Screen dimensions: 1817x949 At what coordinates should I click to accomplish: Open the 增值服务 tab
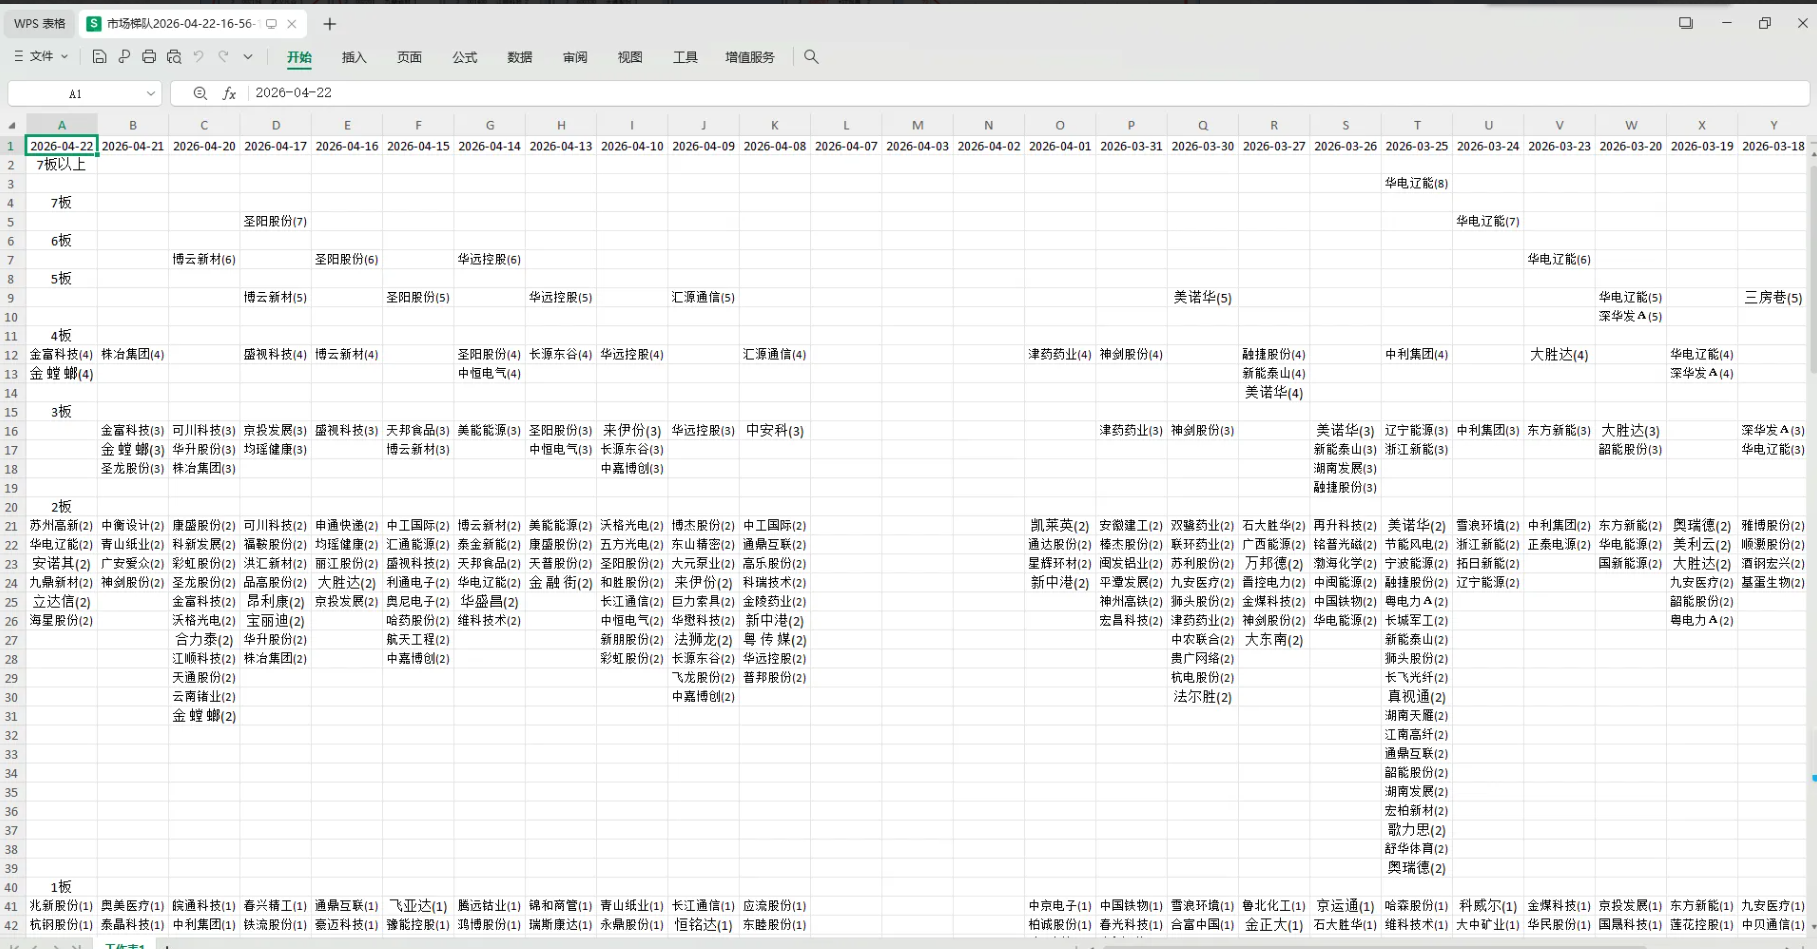(748, 57)
